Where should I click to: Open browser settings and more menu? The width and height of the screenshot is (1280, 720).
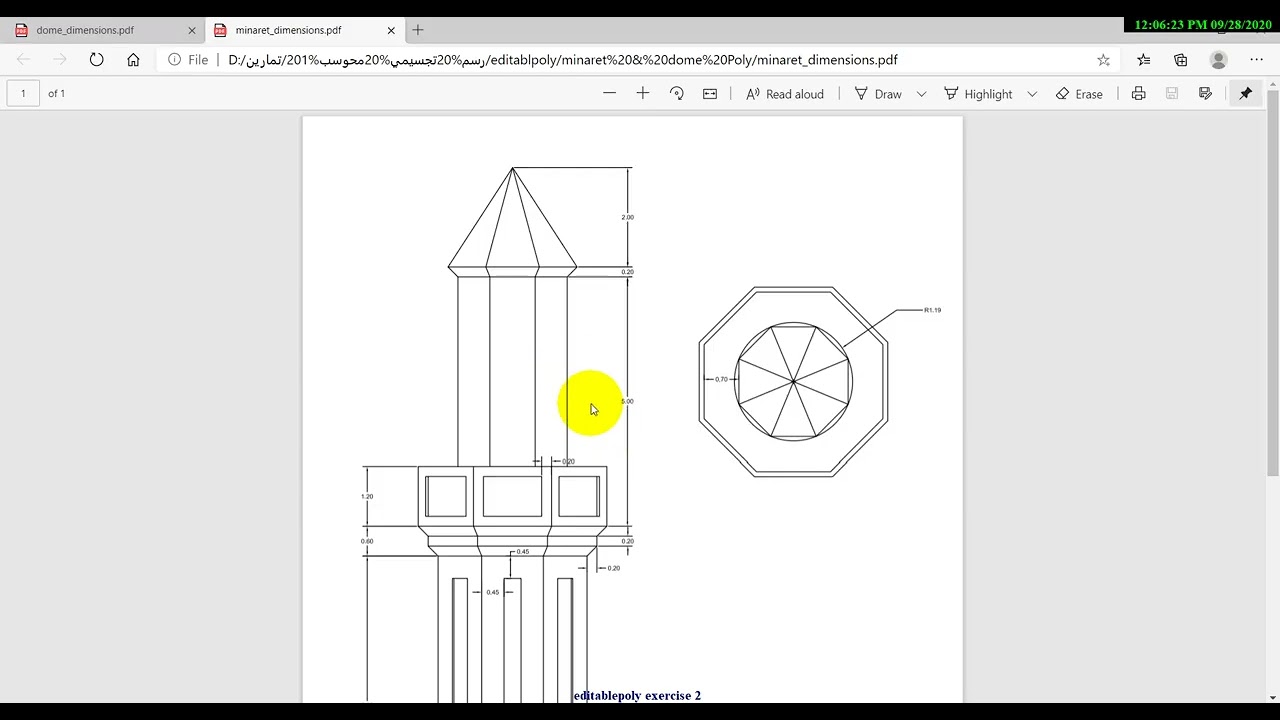pyautogui.click(x=1256, y=60)
